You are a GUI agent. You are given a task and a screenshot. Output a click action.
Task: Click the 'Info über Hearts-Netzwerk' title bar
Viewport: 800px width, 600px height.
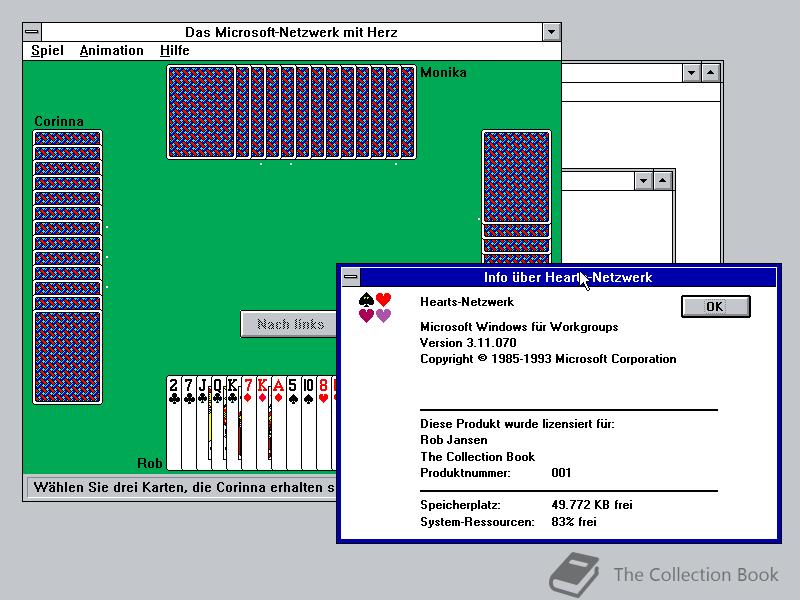tap(568, 277)
